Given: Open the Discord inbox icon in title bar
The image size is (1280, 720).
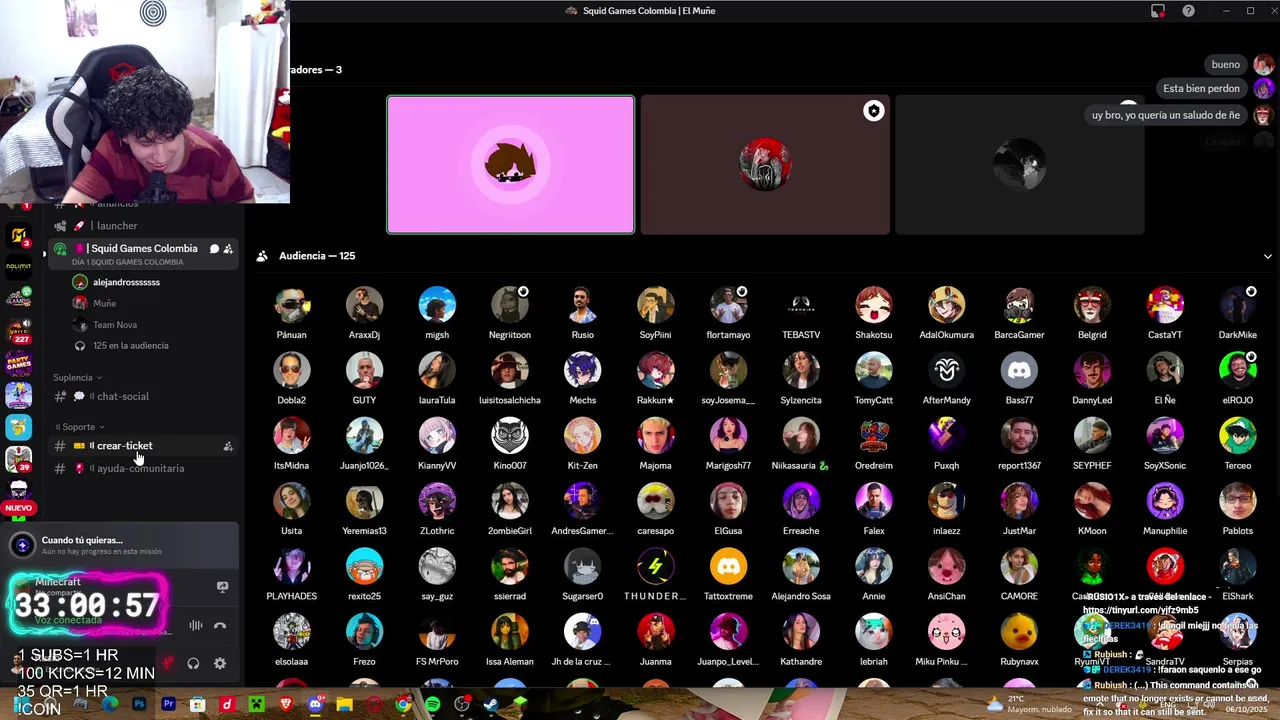Looking at the screenshot, I should pyautogui.click(x=1158, y=11).
